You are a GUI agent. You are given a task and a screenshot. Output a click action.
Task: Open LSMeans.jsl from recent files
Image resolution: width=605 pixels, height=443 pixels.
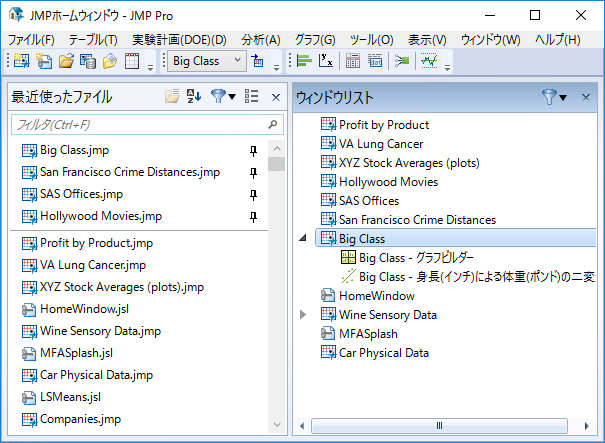[x=61, y=397]
